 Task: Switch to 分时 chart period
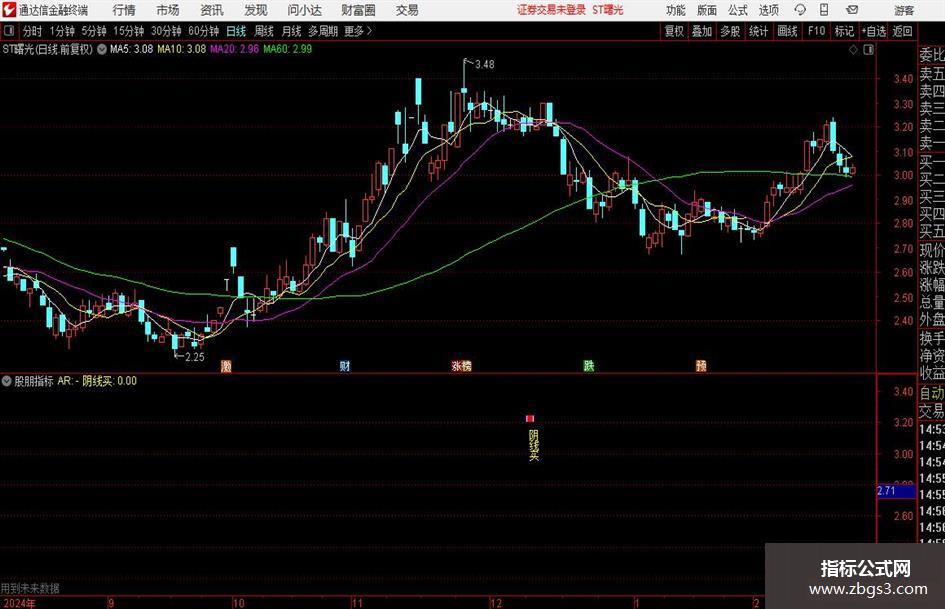coord(33,31)
